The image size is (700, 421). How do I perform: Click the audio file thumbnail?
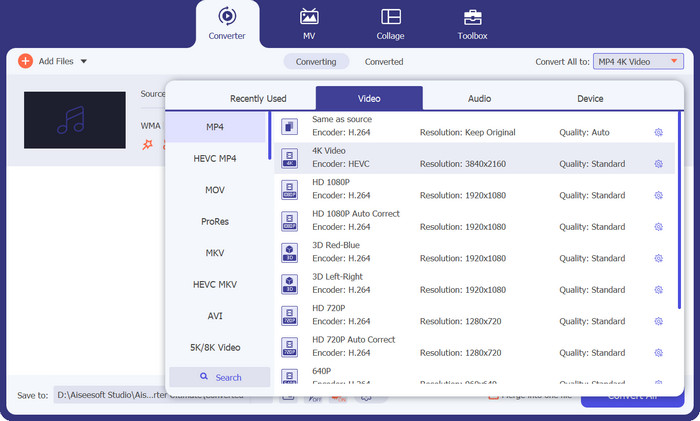coord(75,120)
